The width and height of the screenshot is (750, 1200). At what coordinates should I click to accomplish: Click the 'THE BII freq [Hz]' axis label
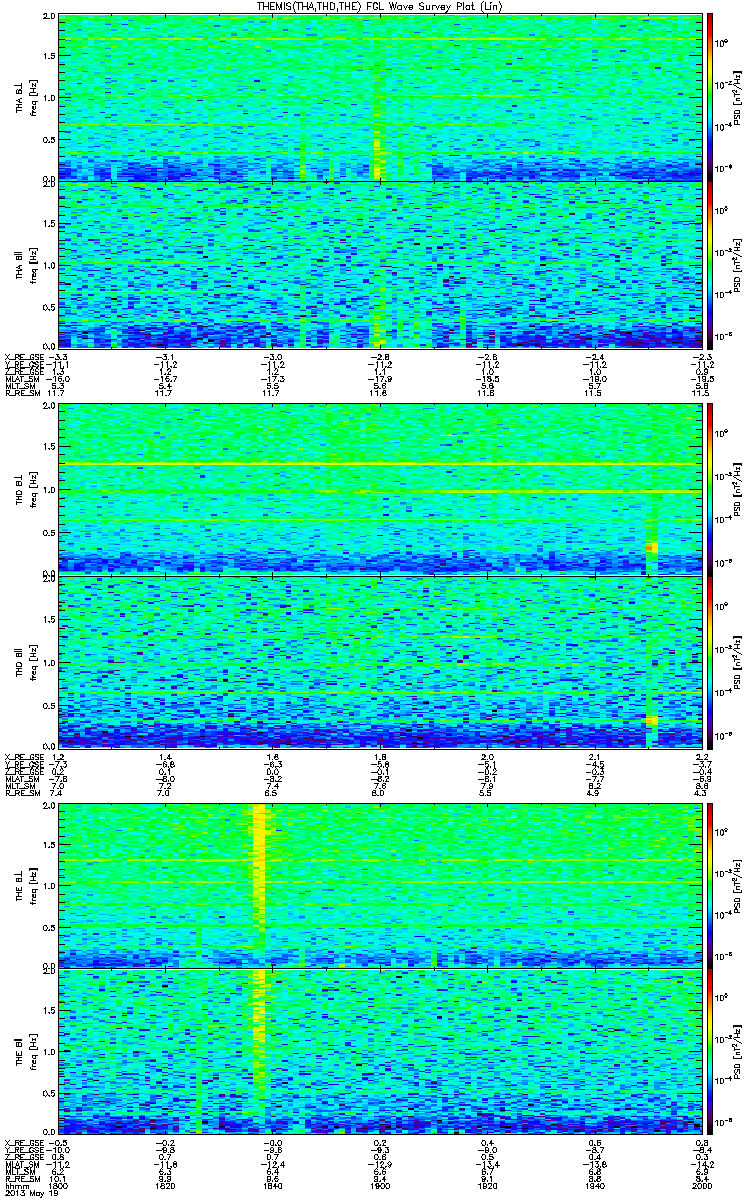[26, 1053]
